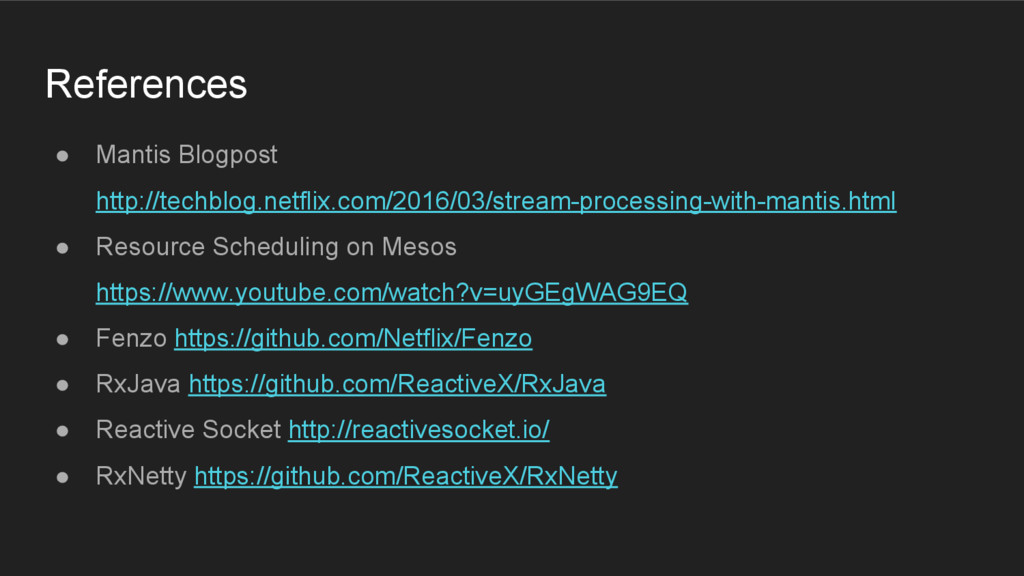This screenshot has height=576, width=1024.
Task: Click the bullet beside Fenzo
Action: pos(62,339)
